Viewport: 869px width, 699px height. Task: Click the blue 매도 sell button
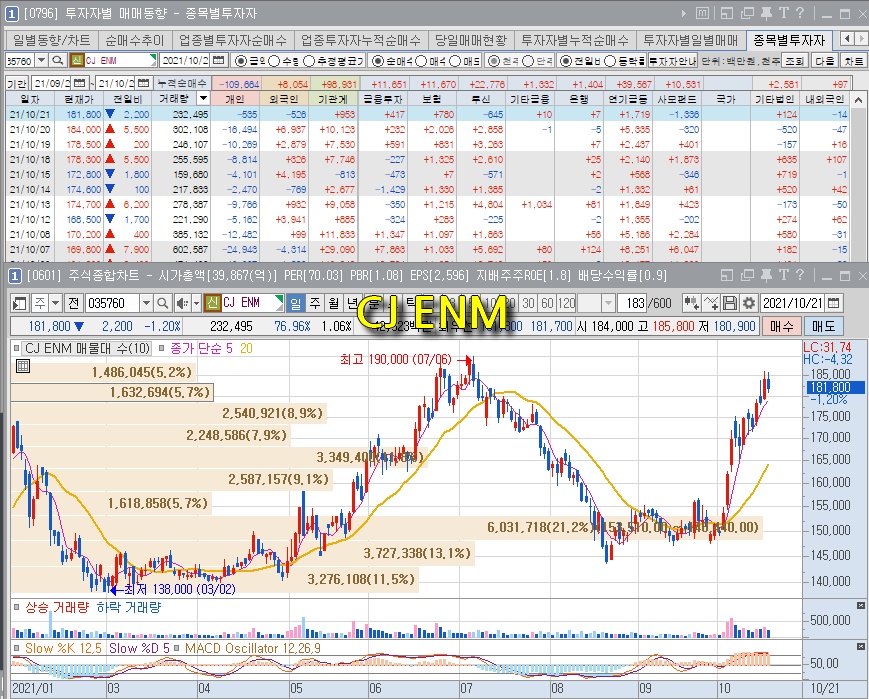823,326
